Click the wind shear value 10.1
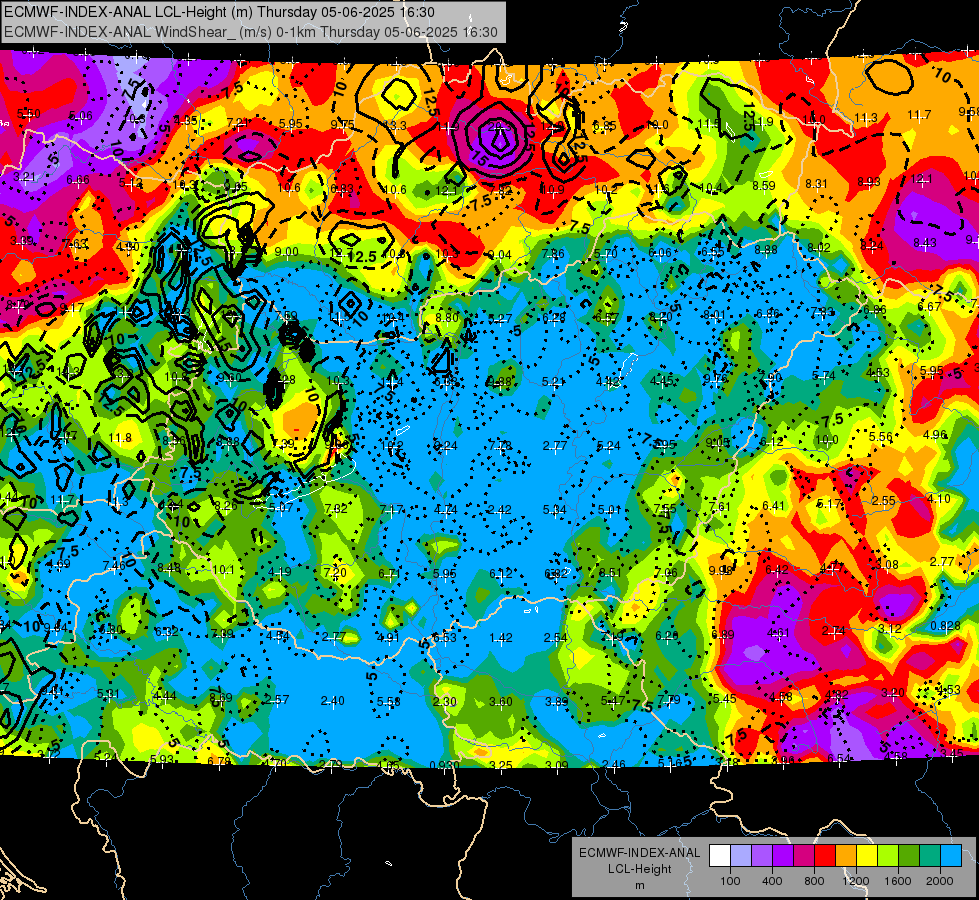Image resolution: width=979 pixels, height=900 pixels. tap(224, 570)
